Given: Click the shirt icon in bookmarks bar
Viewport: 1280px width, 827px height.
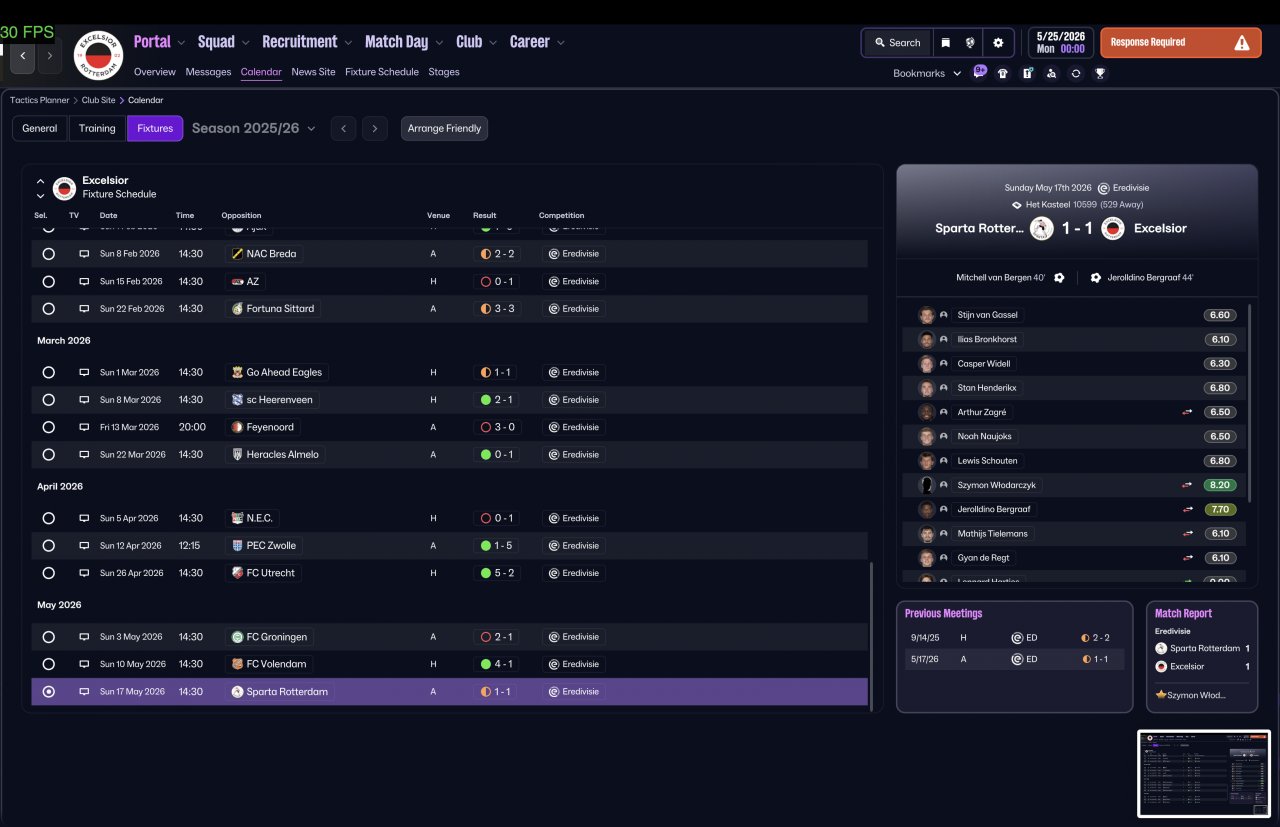Looking at the screenshot, I should point(1003,73).
